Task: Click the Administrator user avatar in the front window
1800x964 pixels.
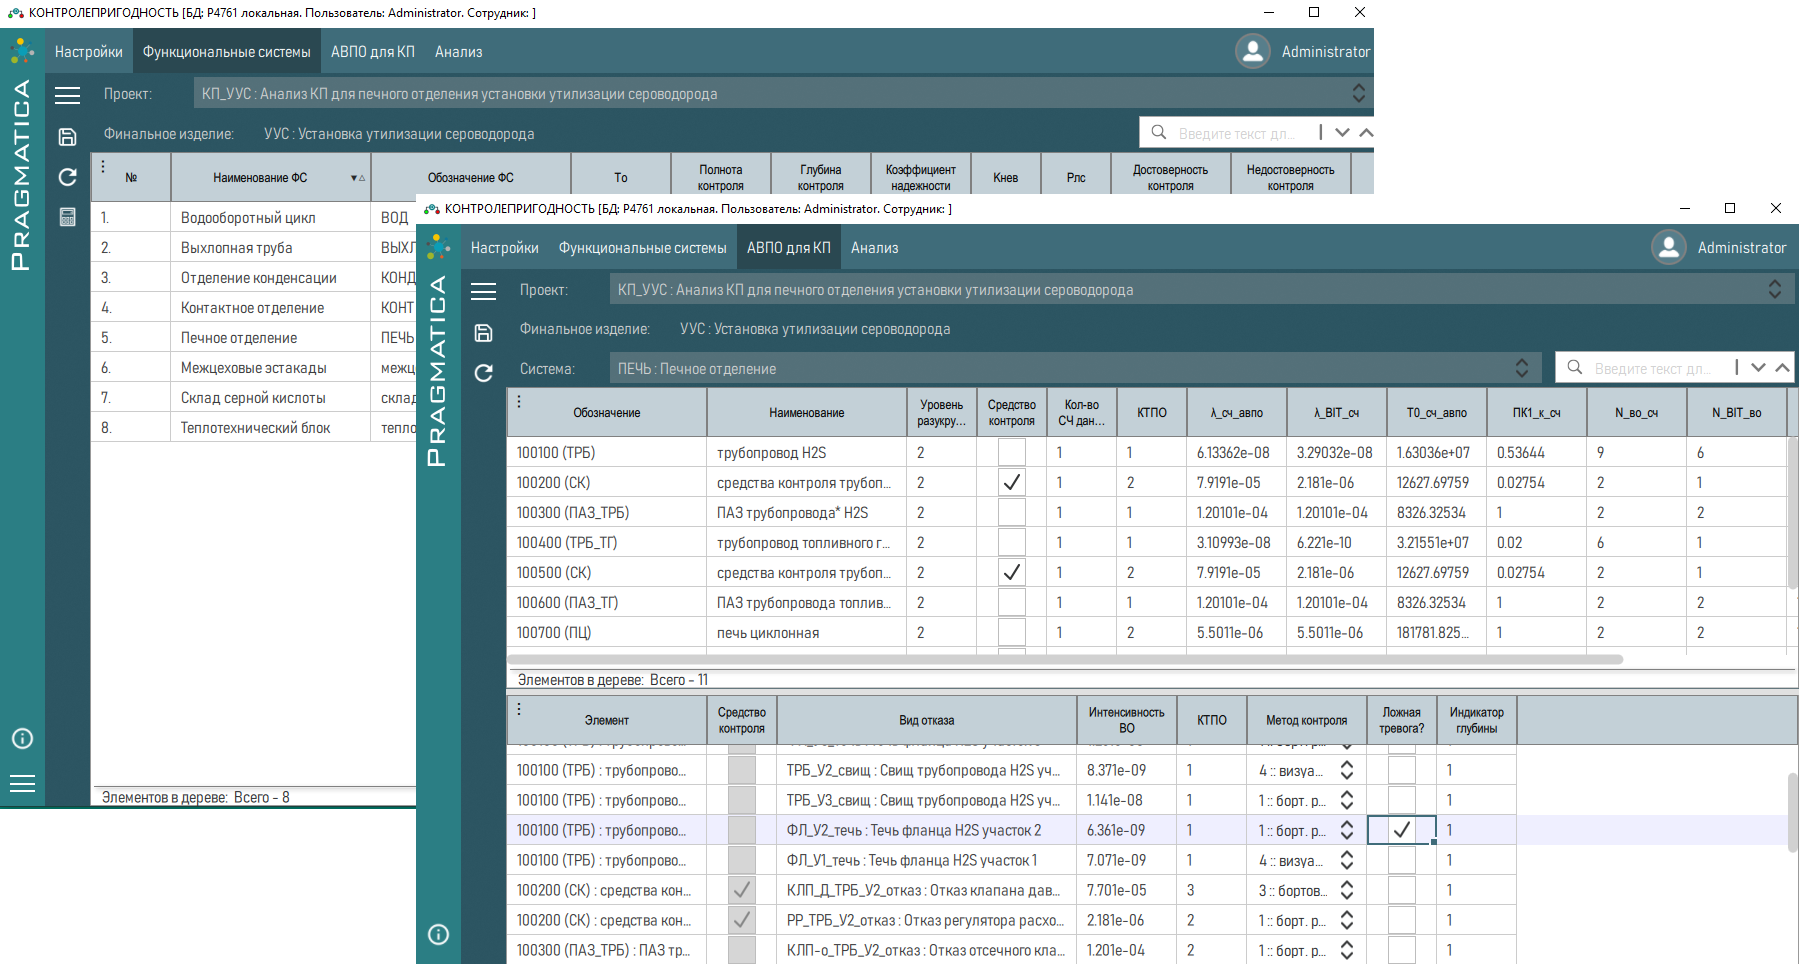Action: (1668, 248)
